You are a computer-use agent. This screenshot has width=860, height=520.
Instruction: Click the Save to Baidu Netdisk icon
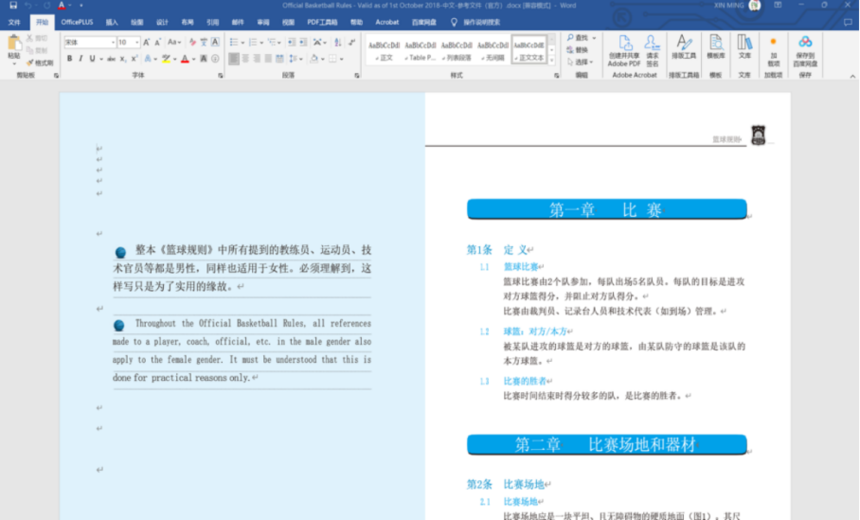(x=805, y=51)
